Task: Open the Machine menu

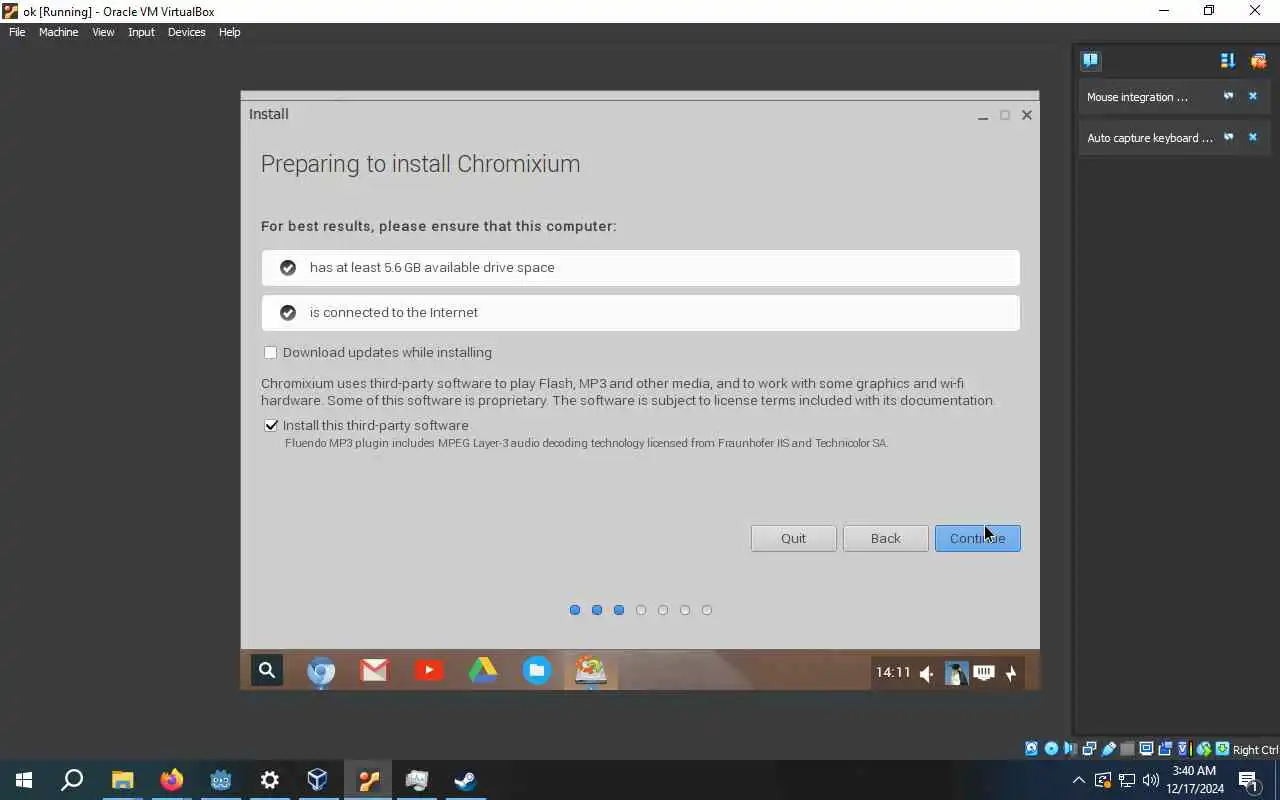Action: (x=58, y=32)
